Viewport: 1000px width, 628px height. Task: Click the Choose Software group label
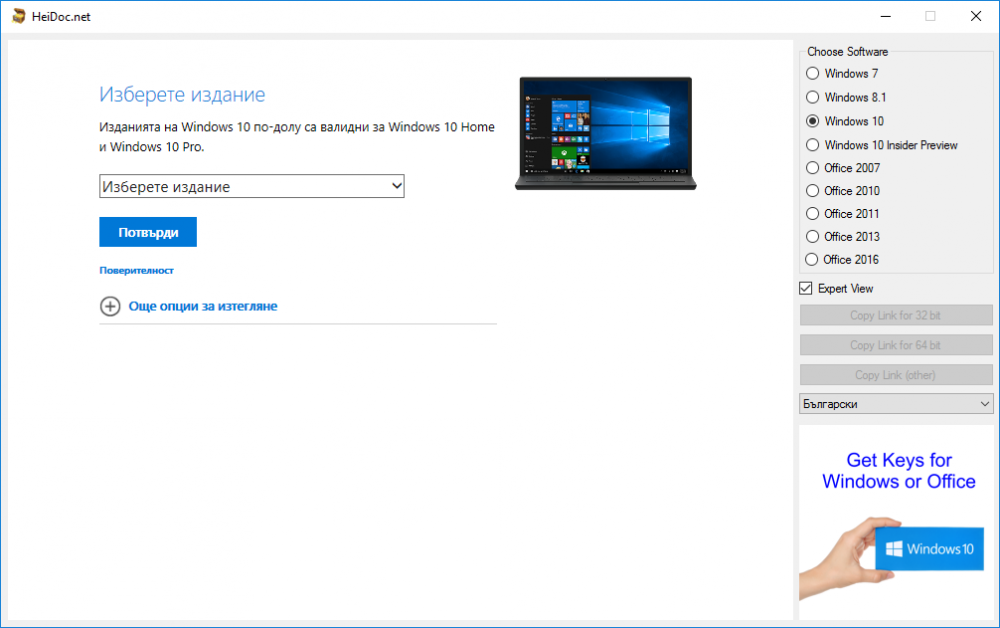pos(848,52)
